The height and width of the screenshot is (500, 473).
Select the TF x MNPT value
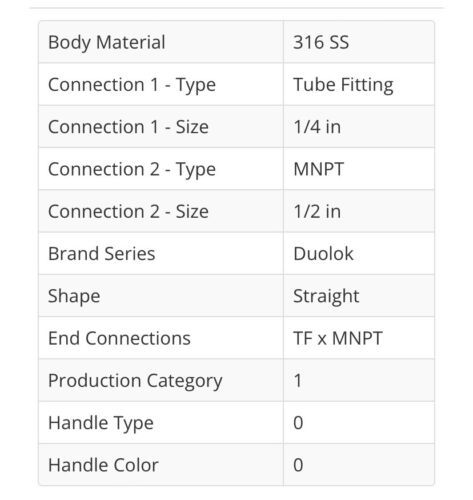pyautogui.click(x=338, y=338)
